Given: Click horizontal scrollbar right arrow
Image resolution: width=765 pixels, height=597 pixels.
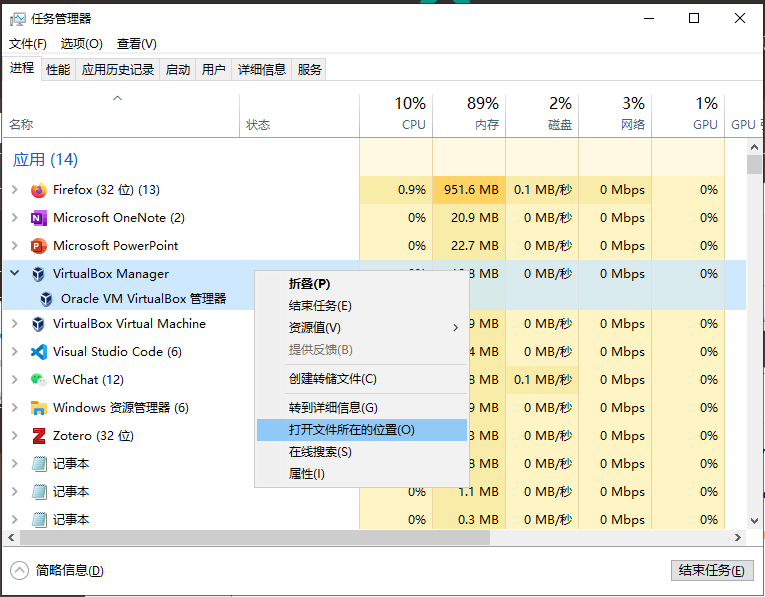Looking at the screenshot, I should coord(738,537).
